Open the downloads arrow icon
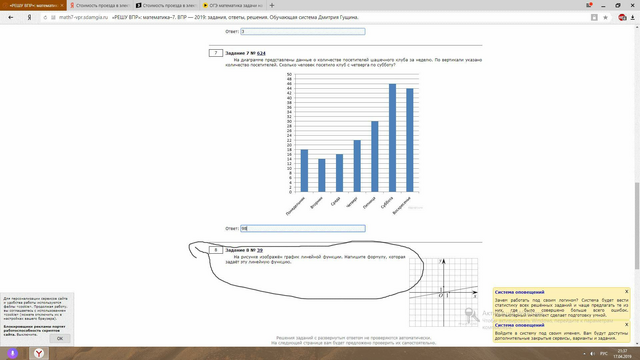The width and height of the screenshot is (640, 360). 633,18
